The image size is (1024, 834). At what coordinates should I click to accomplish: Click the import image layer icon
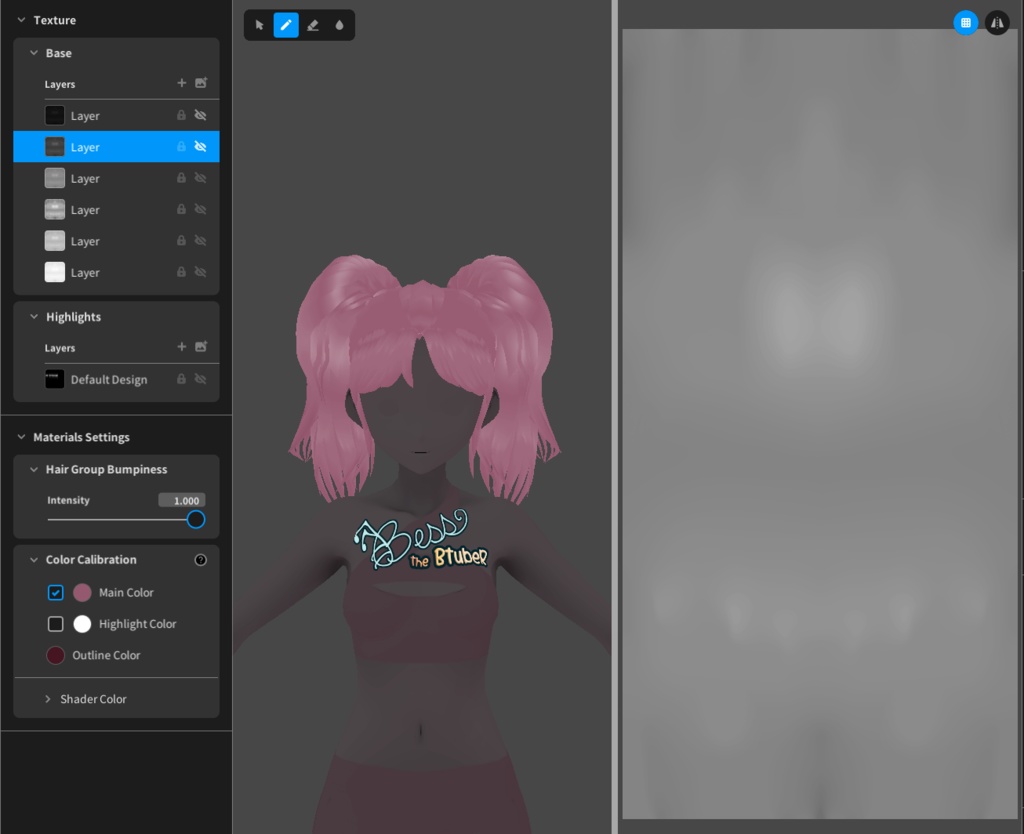tap(201, 83)
